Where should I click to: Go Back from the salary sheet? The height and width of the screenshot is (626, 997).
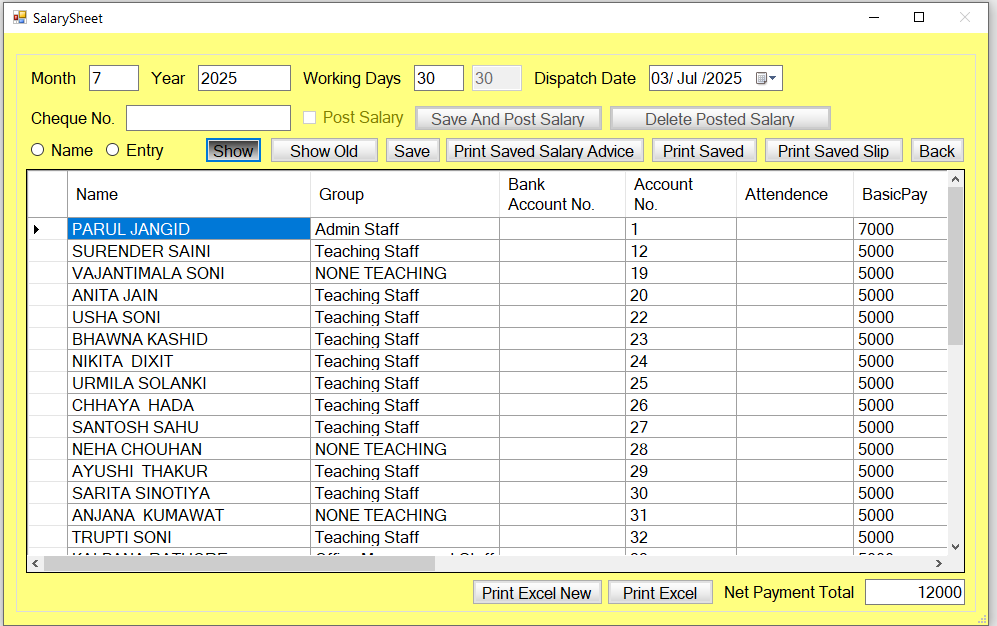[937, 151]
